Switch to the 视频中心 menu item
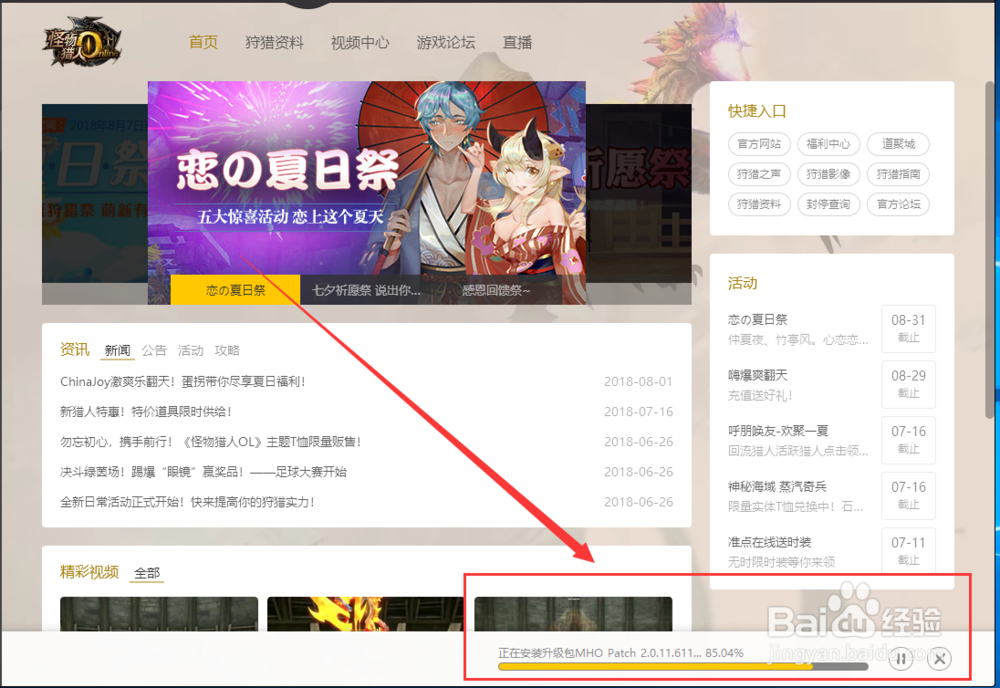The image size is (1000, 688). pos(359,42)
